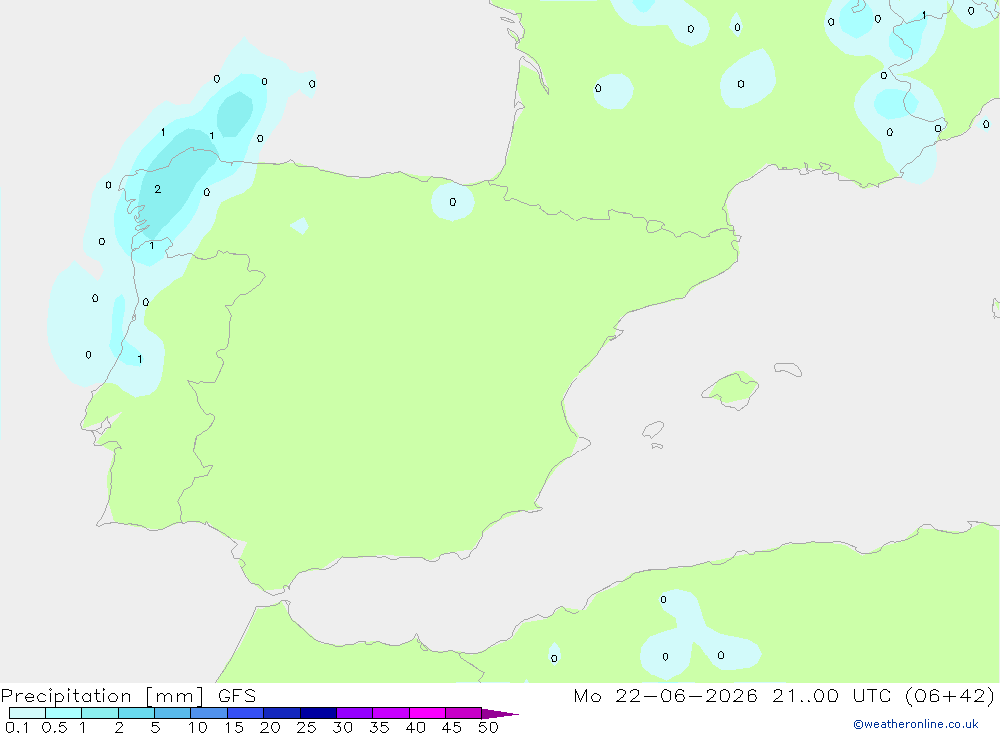Click the '2' precipitation value over Galicia
Image resolution: width=1000 pixels, height=733 pixels.
tap(158, 189)
